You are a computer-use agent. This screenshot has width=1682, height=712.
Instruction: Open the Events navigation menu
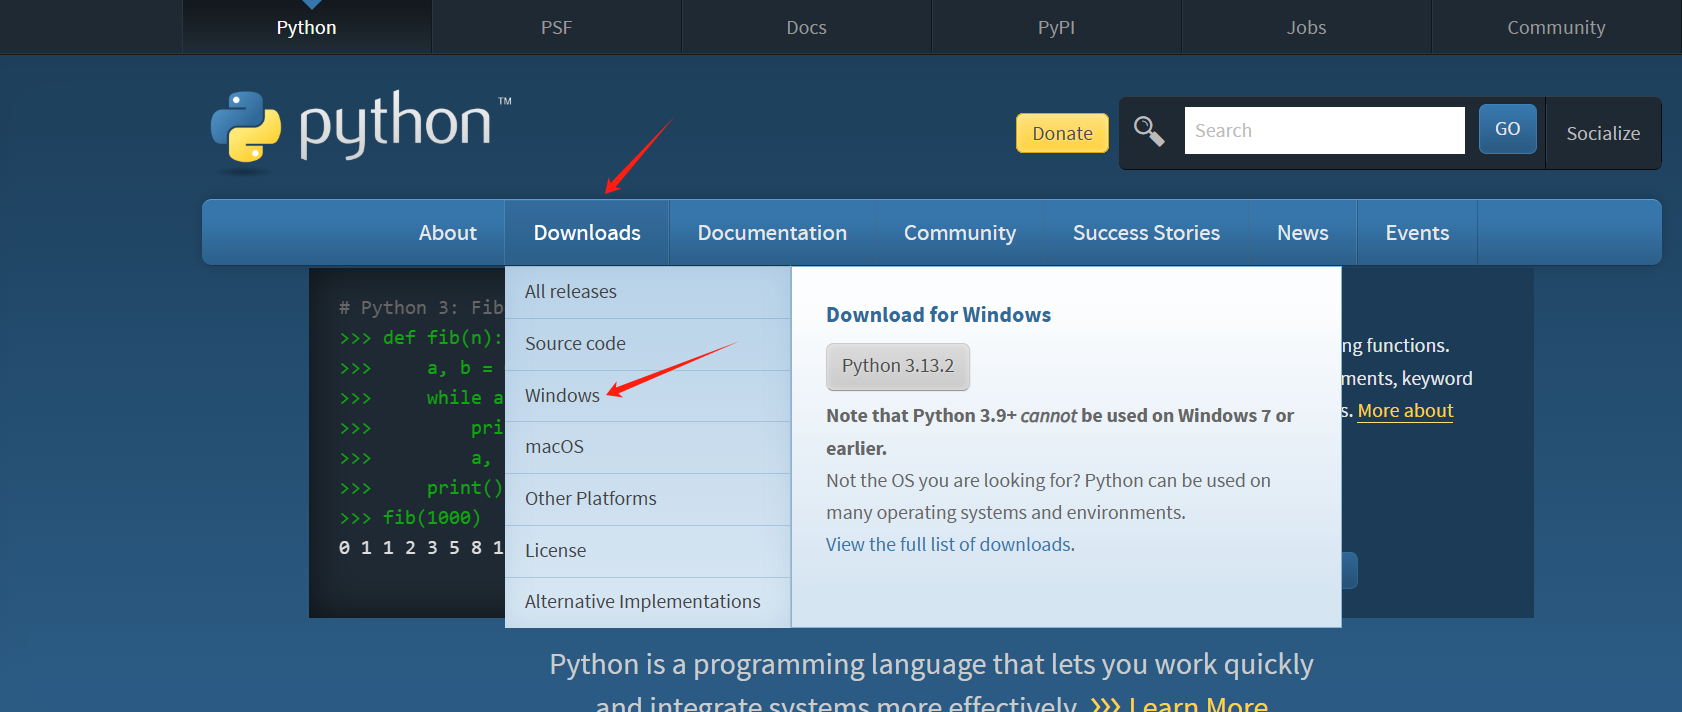[1417, 232]
